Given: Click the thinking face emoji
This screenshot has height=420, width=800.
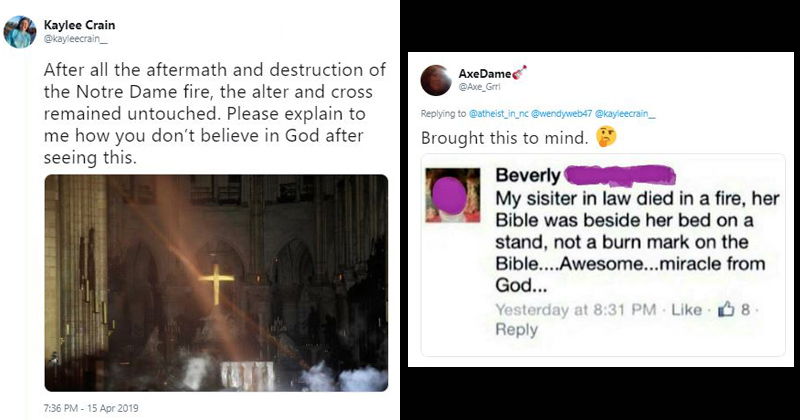Looking at the screenshot, I should (x=606, y=137).
